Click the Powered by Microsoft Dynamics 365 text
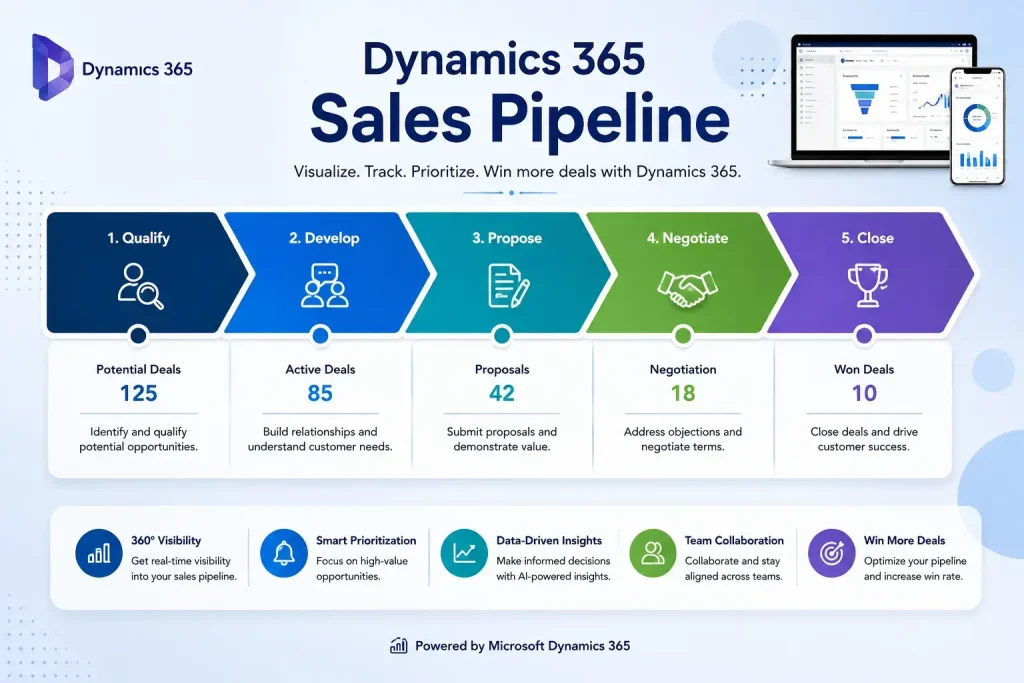This screenshot has width=1024, height=683. click(522, 646)
